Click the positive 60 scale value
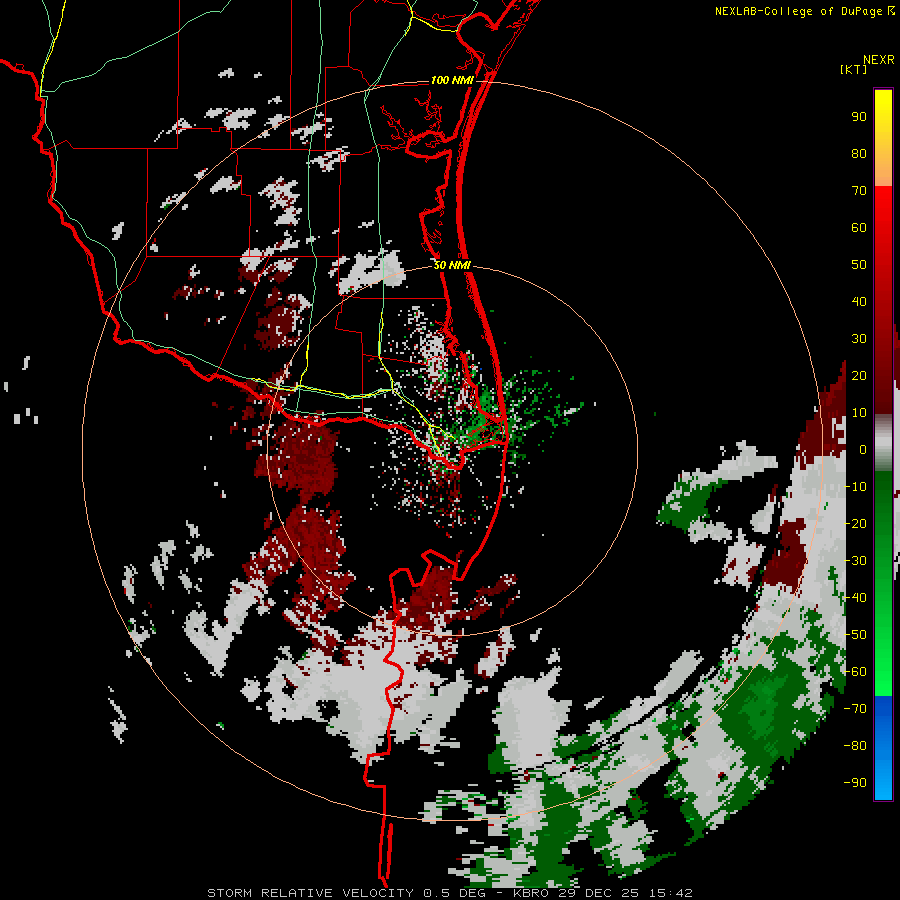The image size is (900, 900). 859,228
